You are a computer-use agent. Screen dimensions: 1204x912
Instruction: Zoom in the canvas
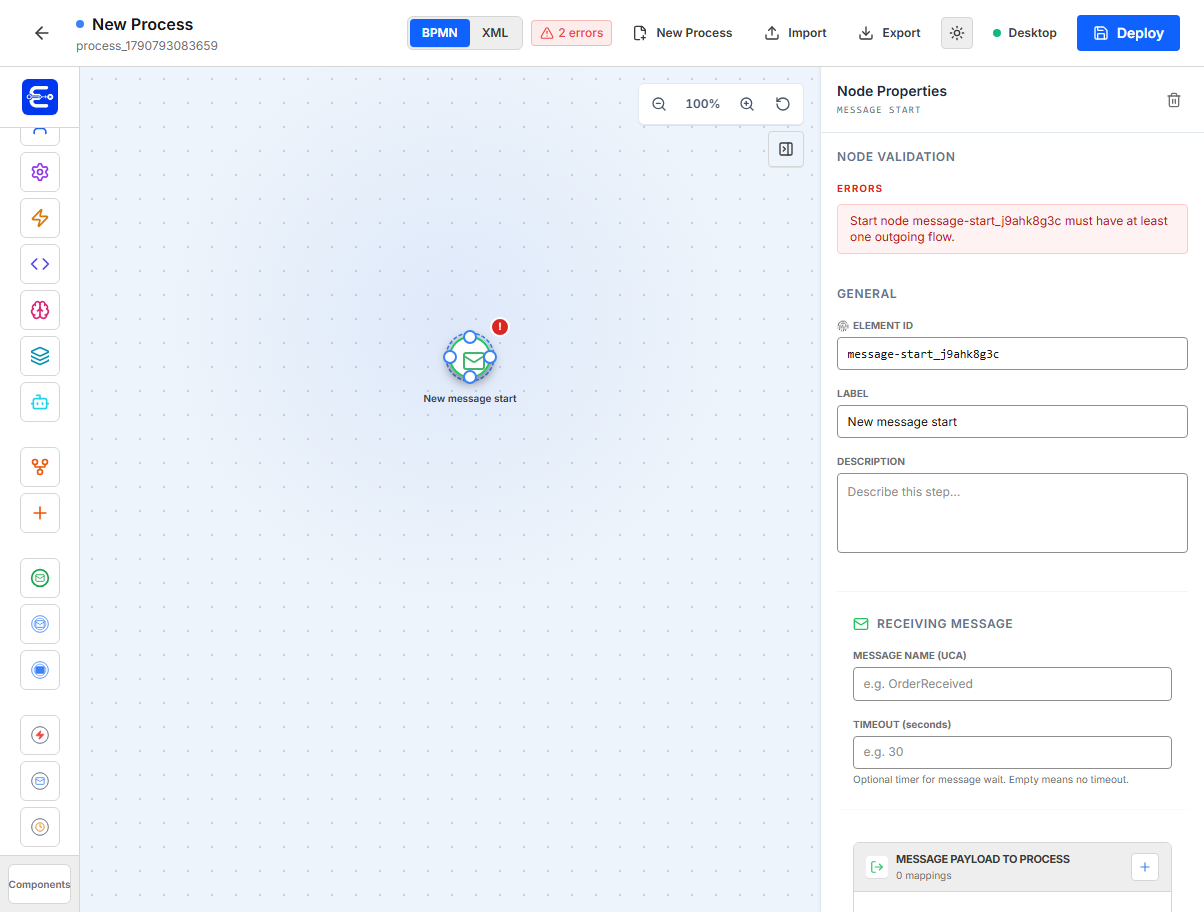pos(747,104)
